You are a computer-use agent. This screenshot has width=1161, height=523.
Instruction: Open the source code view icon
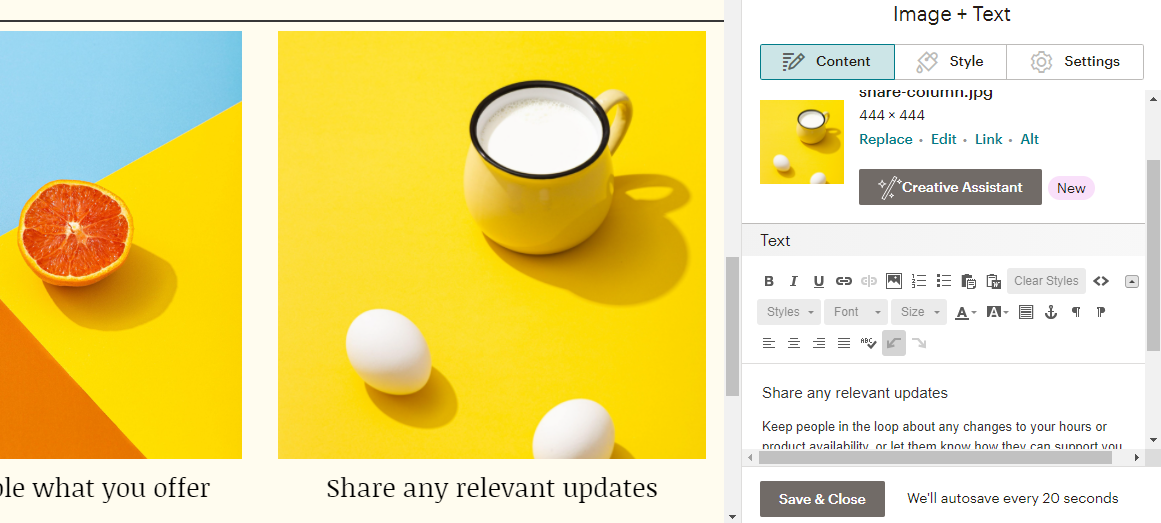point(1101,281)
